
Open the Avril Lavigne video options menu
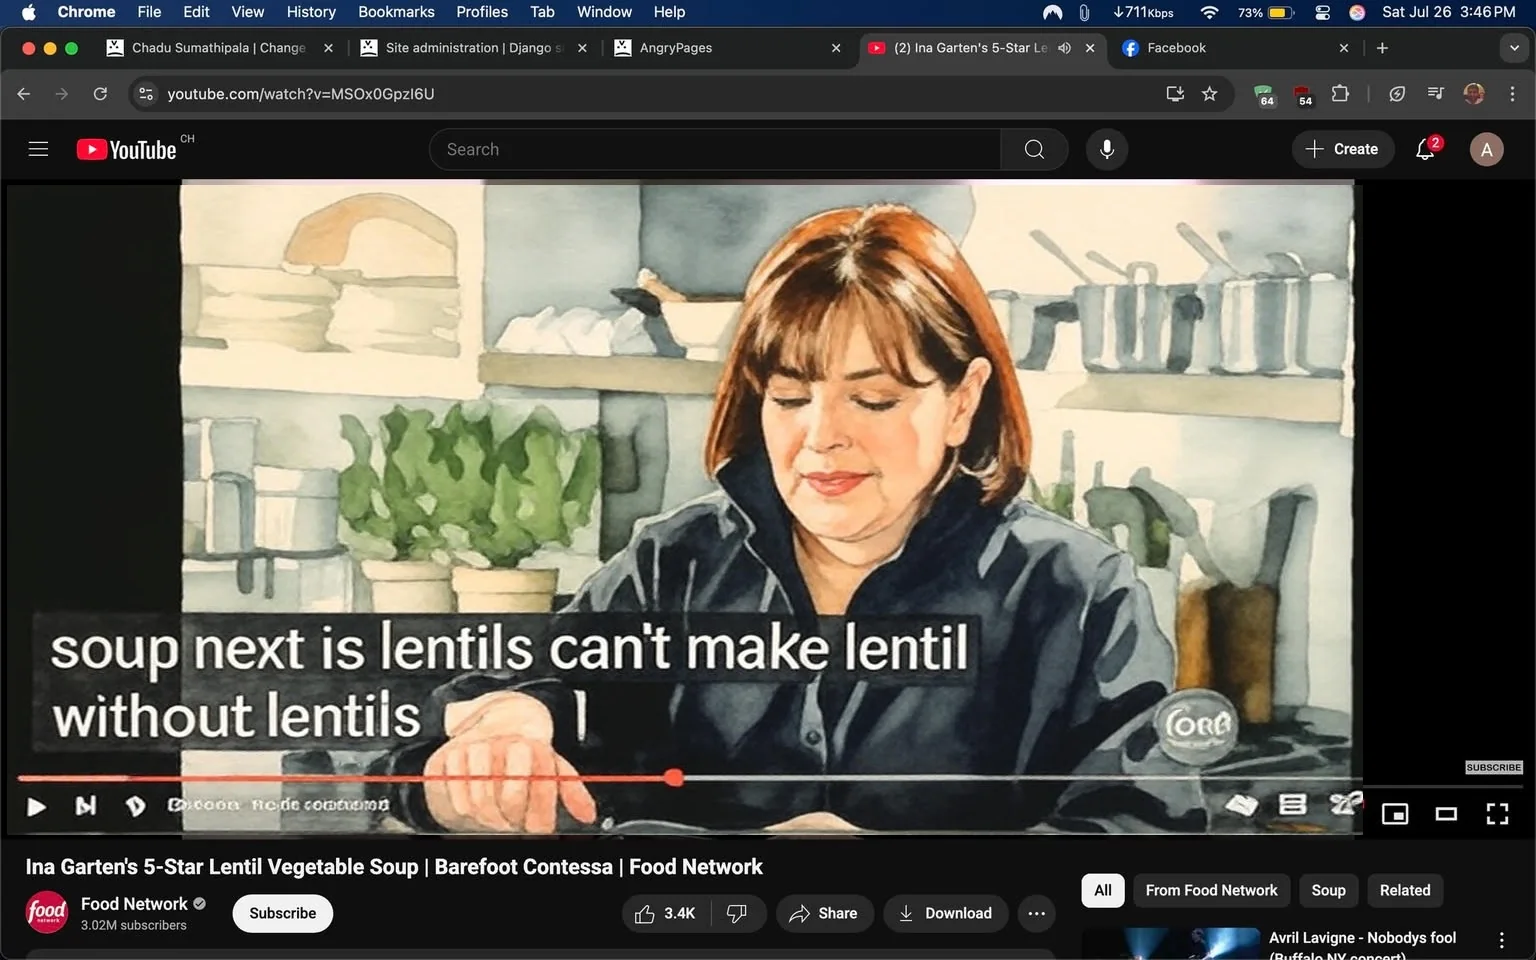[1501, 940]
